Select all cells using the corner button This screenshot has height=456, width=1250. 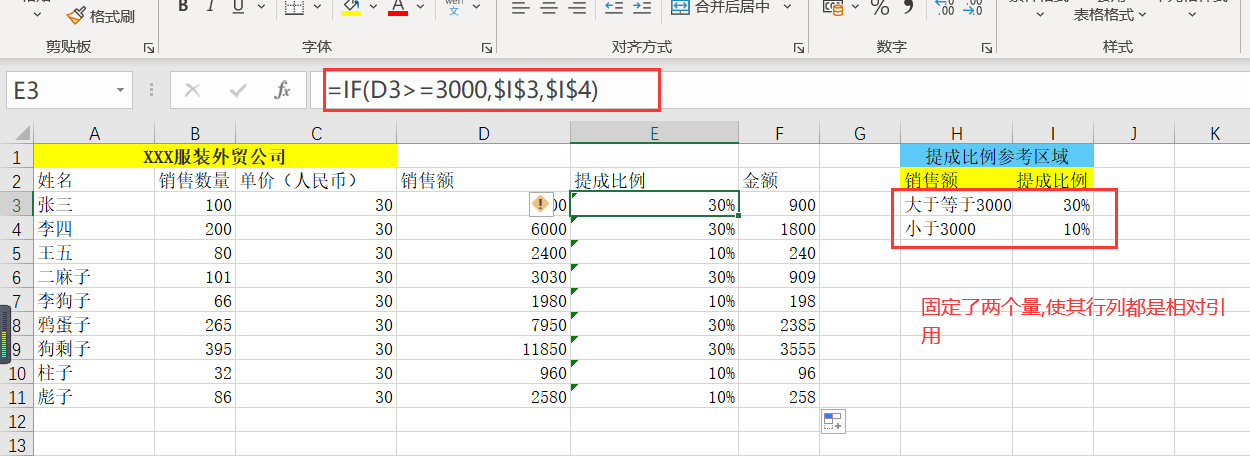17,133
